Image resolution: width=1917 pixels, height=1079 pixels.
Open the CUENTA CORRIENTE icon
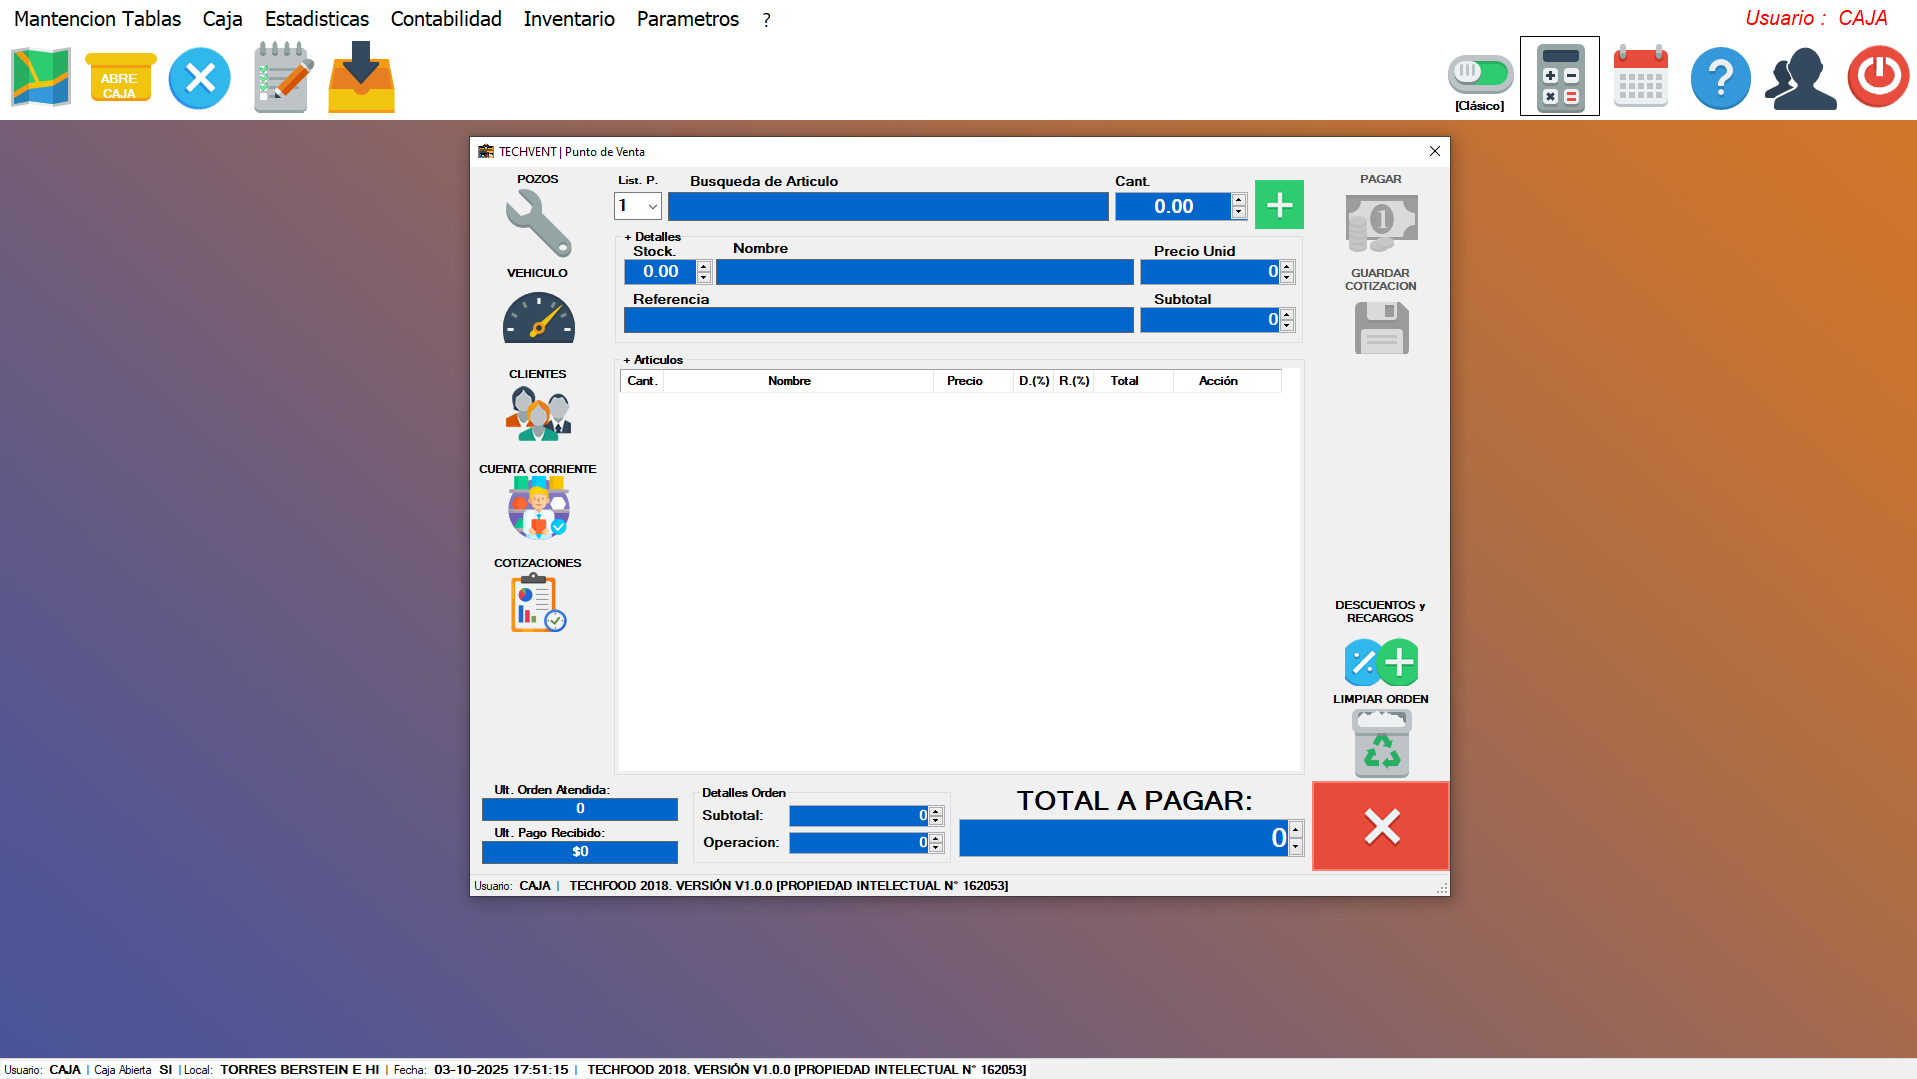pos(537,508)
